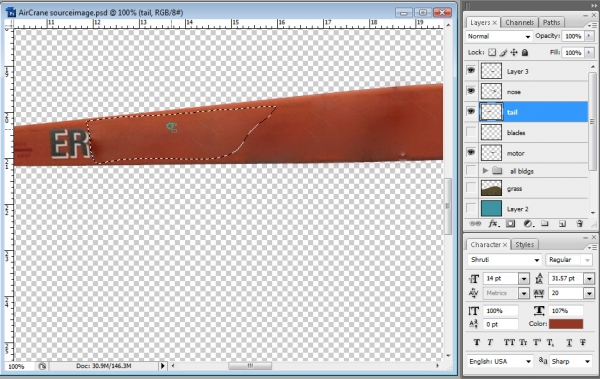The image size is (600, 379).
Task: Delete layer trash icon
Action: coord(579,224)
